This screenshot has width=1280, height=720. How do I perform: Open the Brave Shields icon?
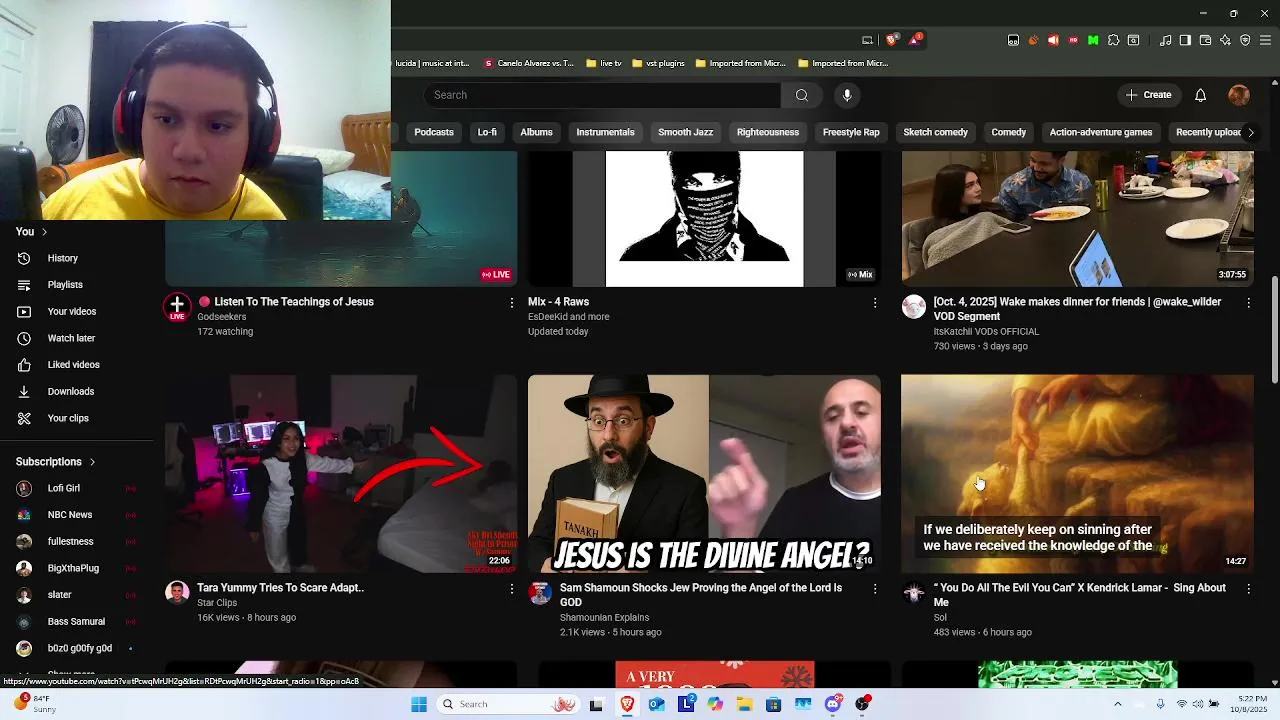pyautogui.click(x=892, y=40)
